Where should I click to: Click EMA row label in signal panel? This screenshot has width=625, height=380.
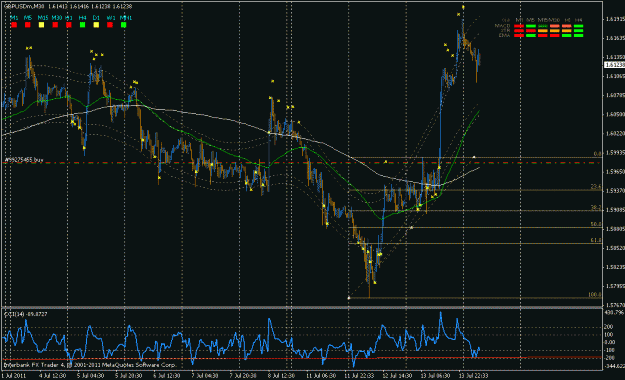[504, 35]
